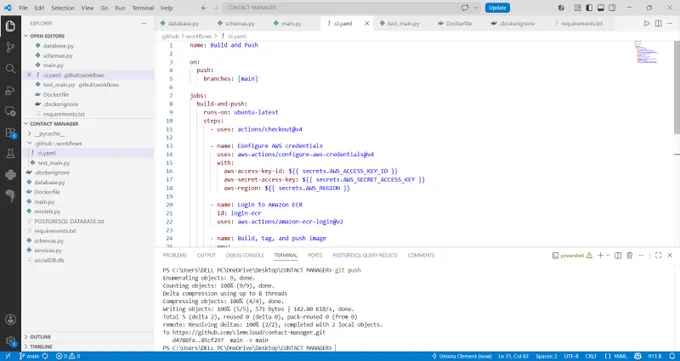Open chat icon in title bar
680x361 pixels.
click(465, 8)
